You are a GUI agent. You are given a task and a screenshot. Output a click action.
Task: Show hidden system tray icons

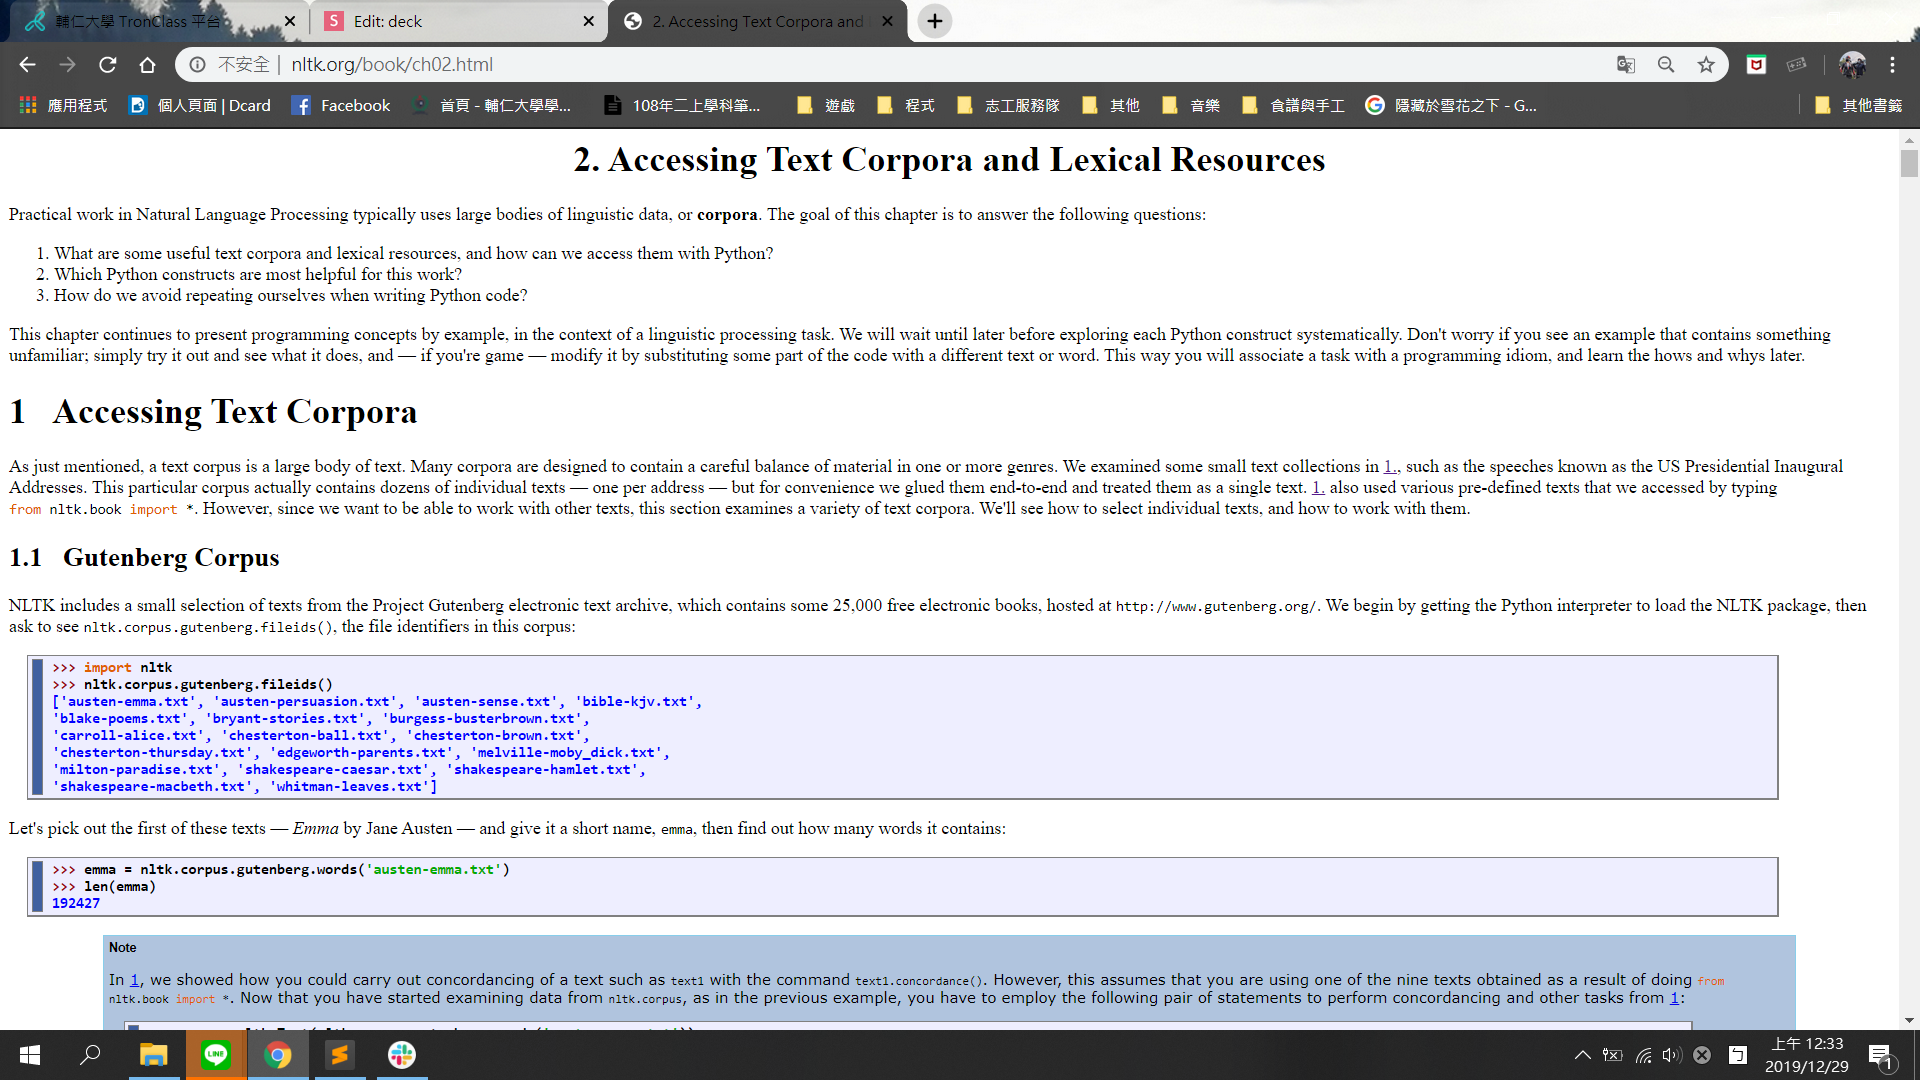pyautogui.click(x=1582, y=1055)
